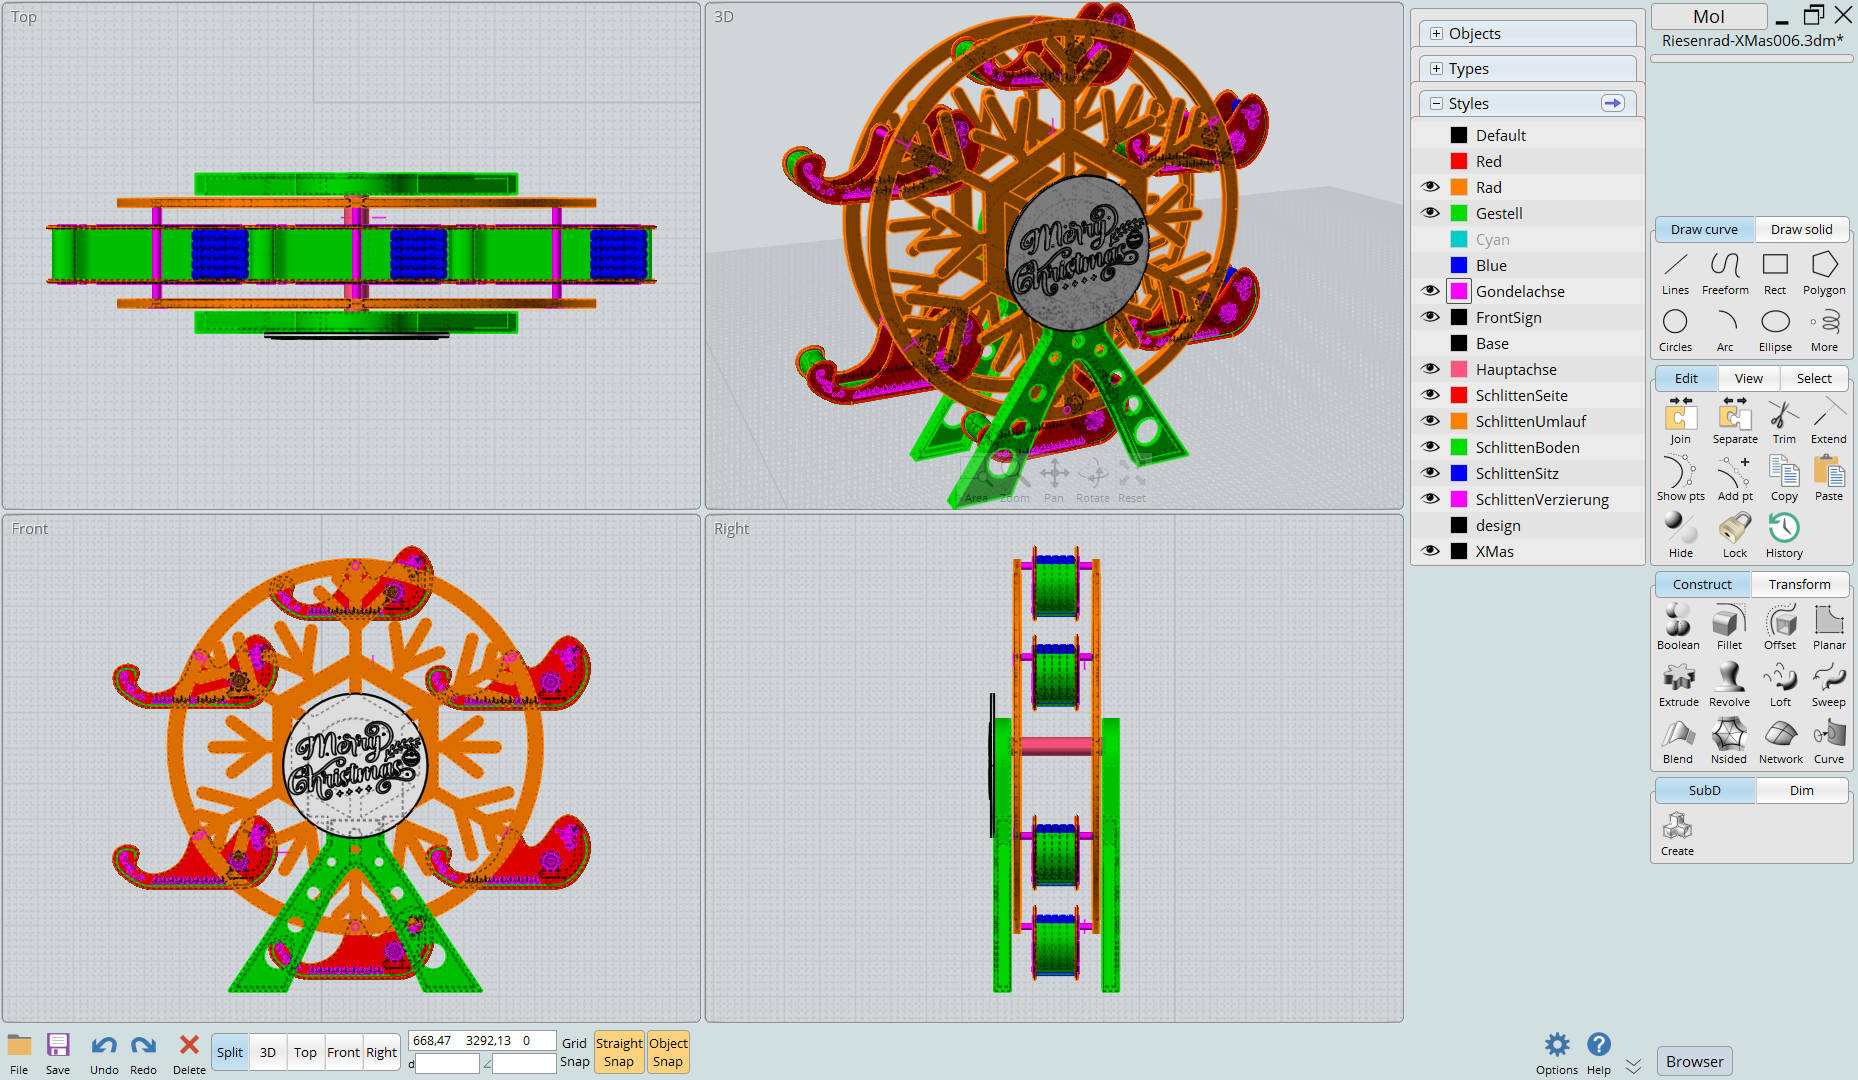1858x1080 pixels.
Task: Click the Network surface tool
Action: tap(1780, 742)
